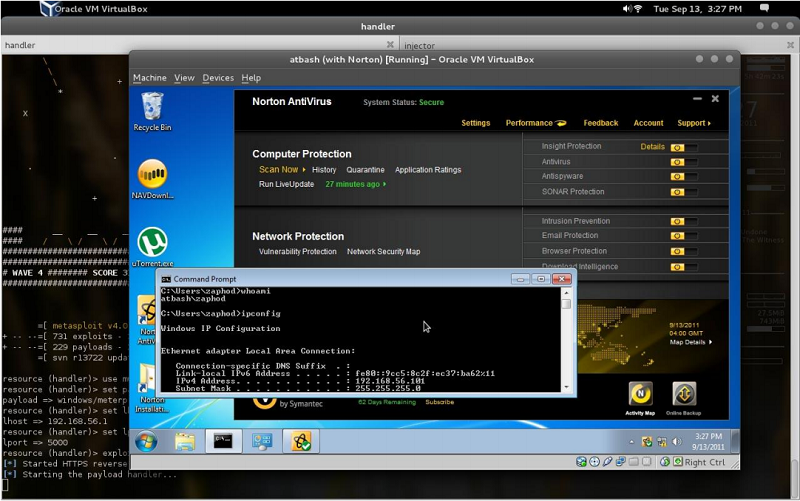
Task: Expand the 27 minutes ago LiveUpdate arrow
Action: pos(385,184)
